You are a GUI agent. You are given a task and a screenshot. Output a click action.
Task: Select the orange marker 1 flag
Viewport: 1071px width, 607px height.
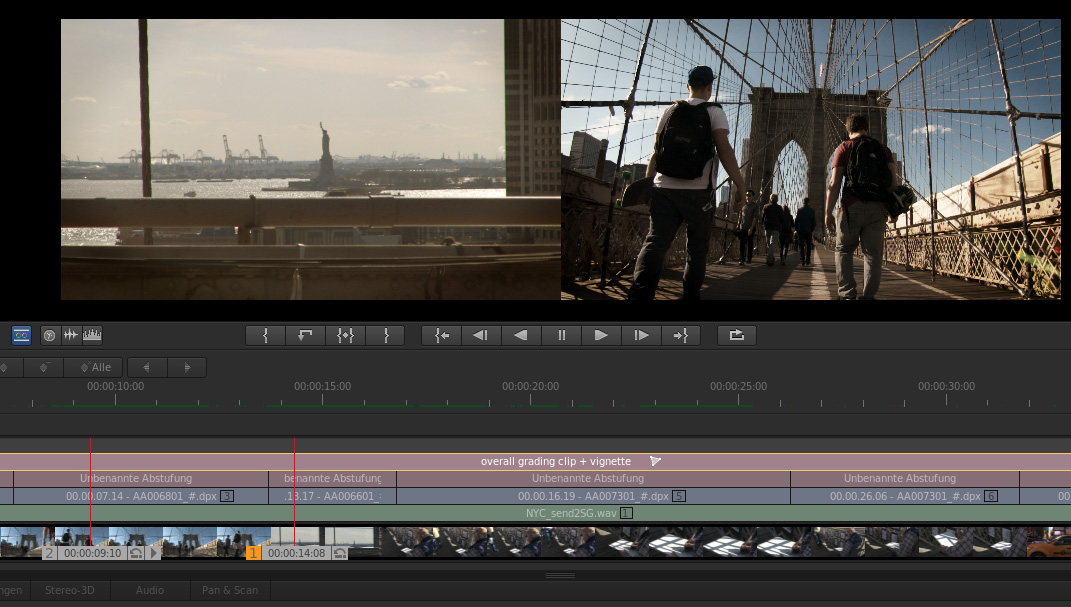253,553
